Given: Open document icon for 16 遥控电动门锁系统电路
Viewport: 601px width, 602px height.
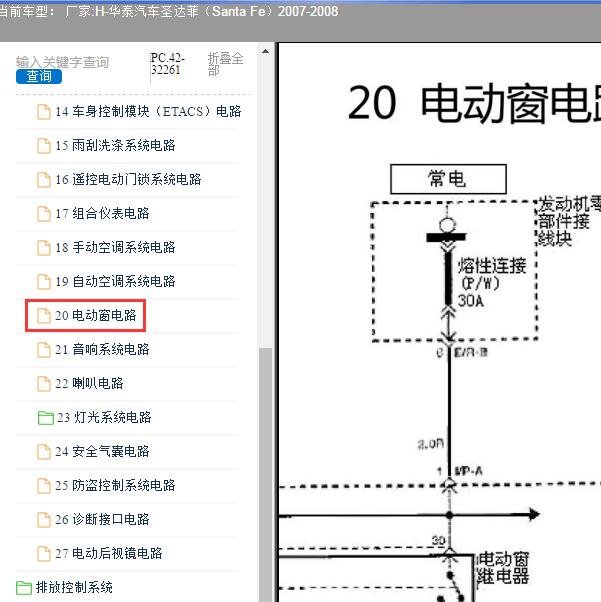Looking at the screenshot, I should (44, 180).
